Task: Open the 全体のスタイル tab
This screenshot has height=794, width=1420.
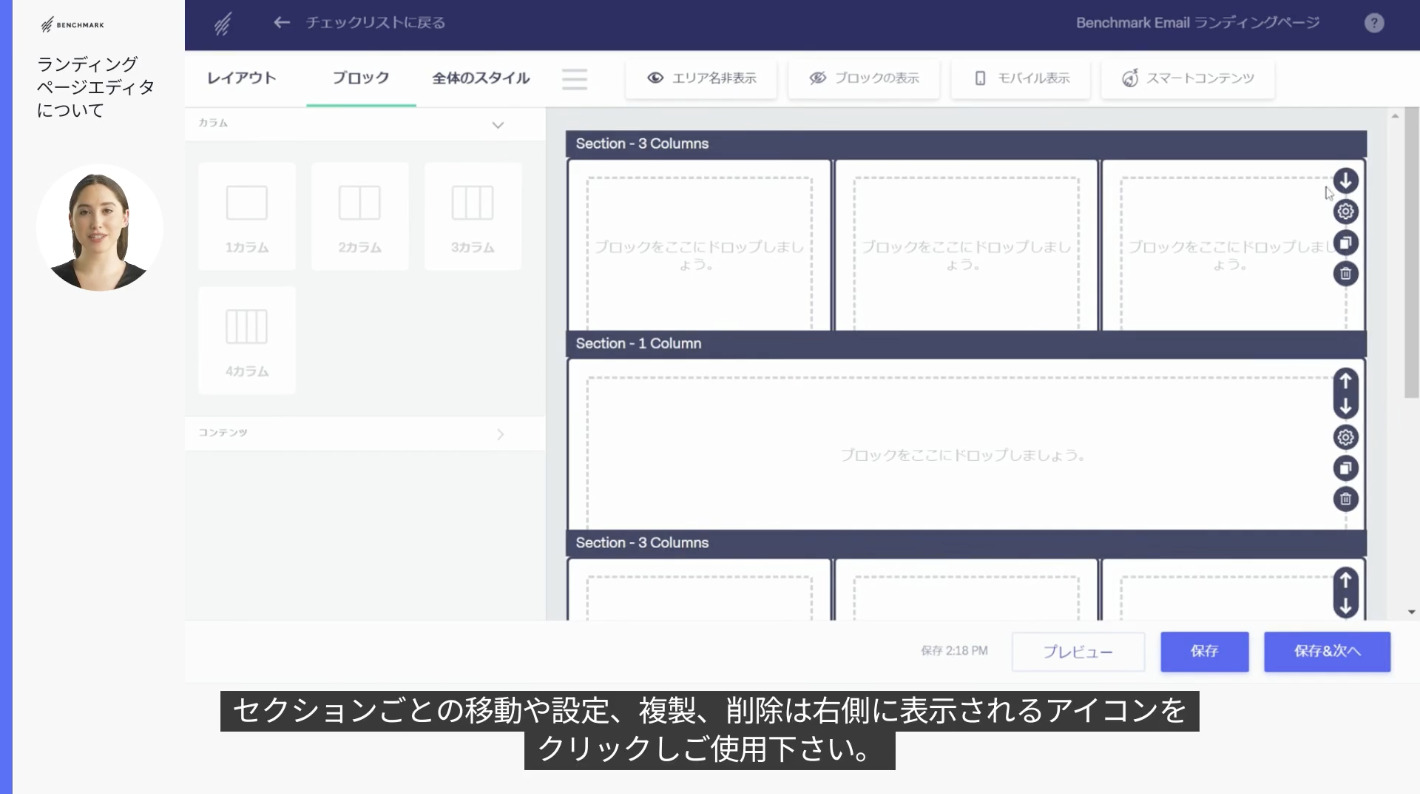Action: (481, 78)
